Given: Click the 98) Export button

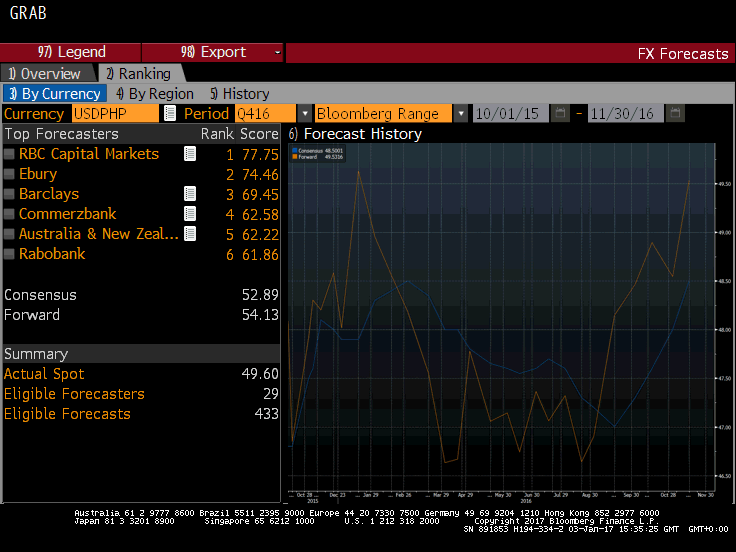Looking at the screenshot, I should coord(212,52).
